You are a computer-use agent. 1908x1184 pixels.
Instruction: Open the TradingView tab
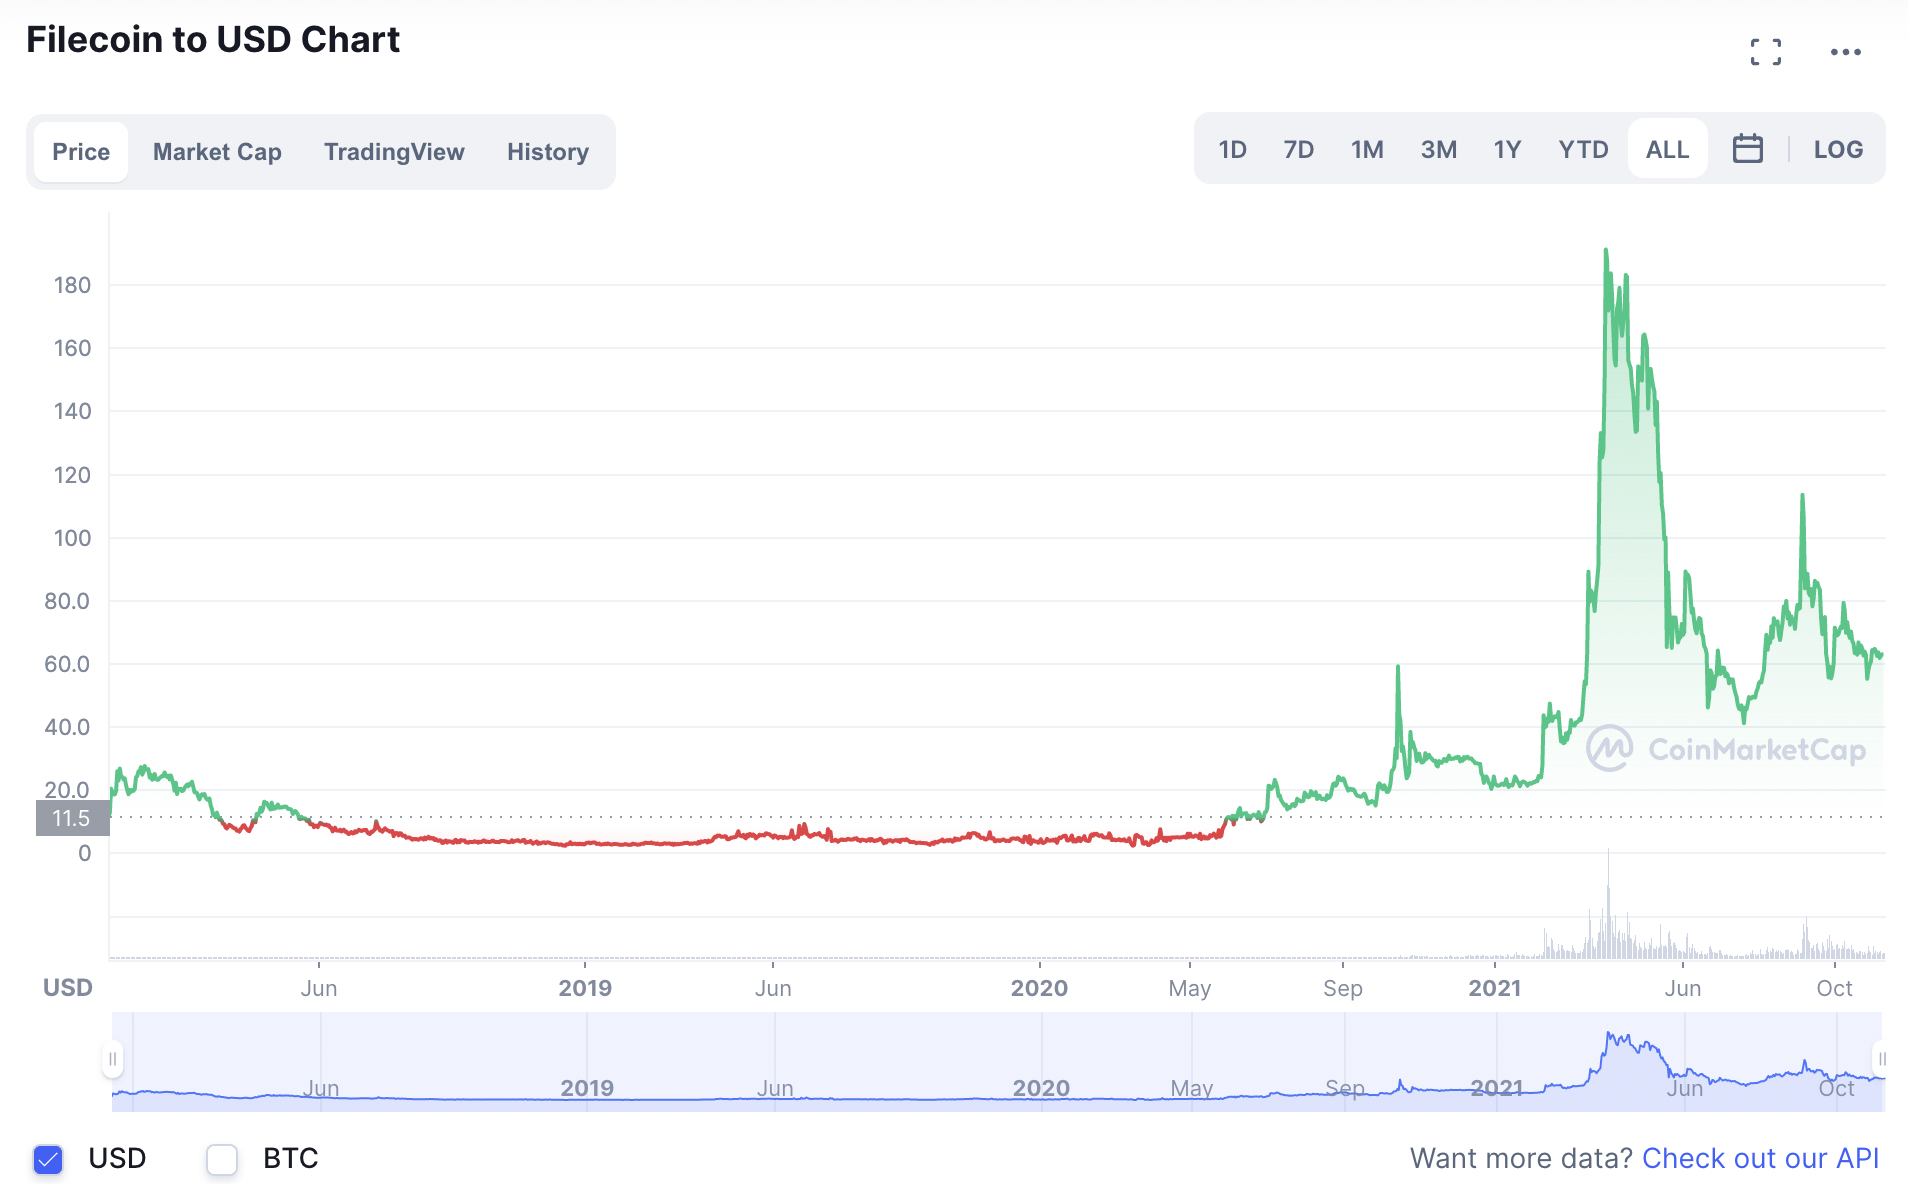pyautogui.click(x=394, y=152)
